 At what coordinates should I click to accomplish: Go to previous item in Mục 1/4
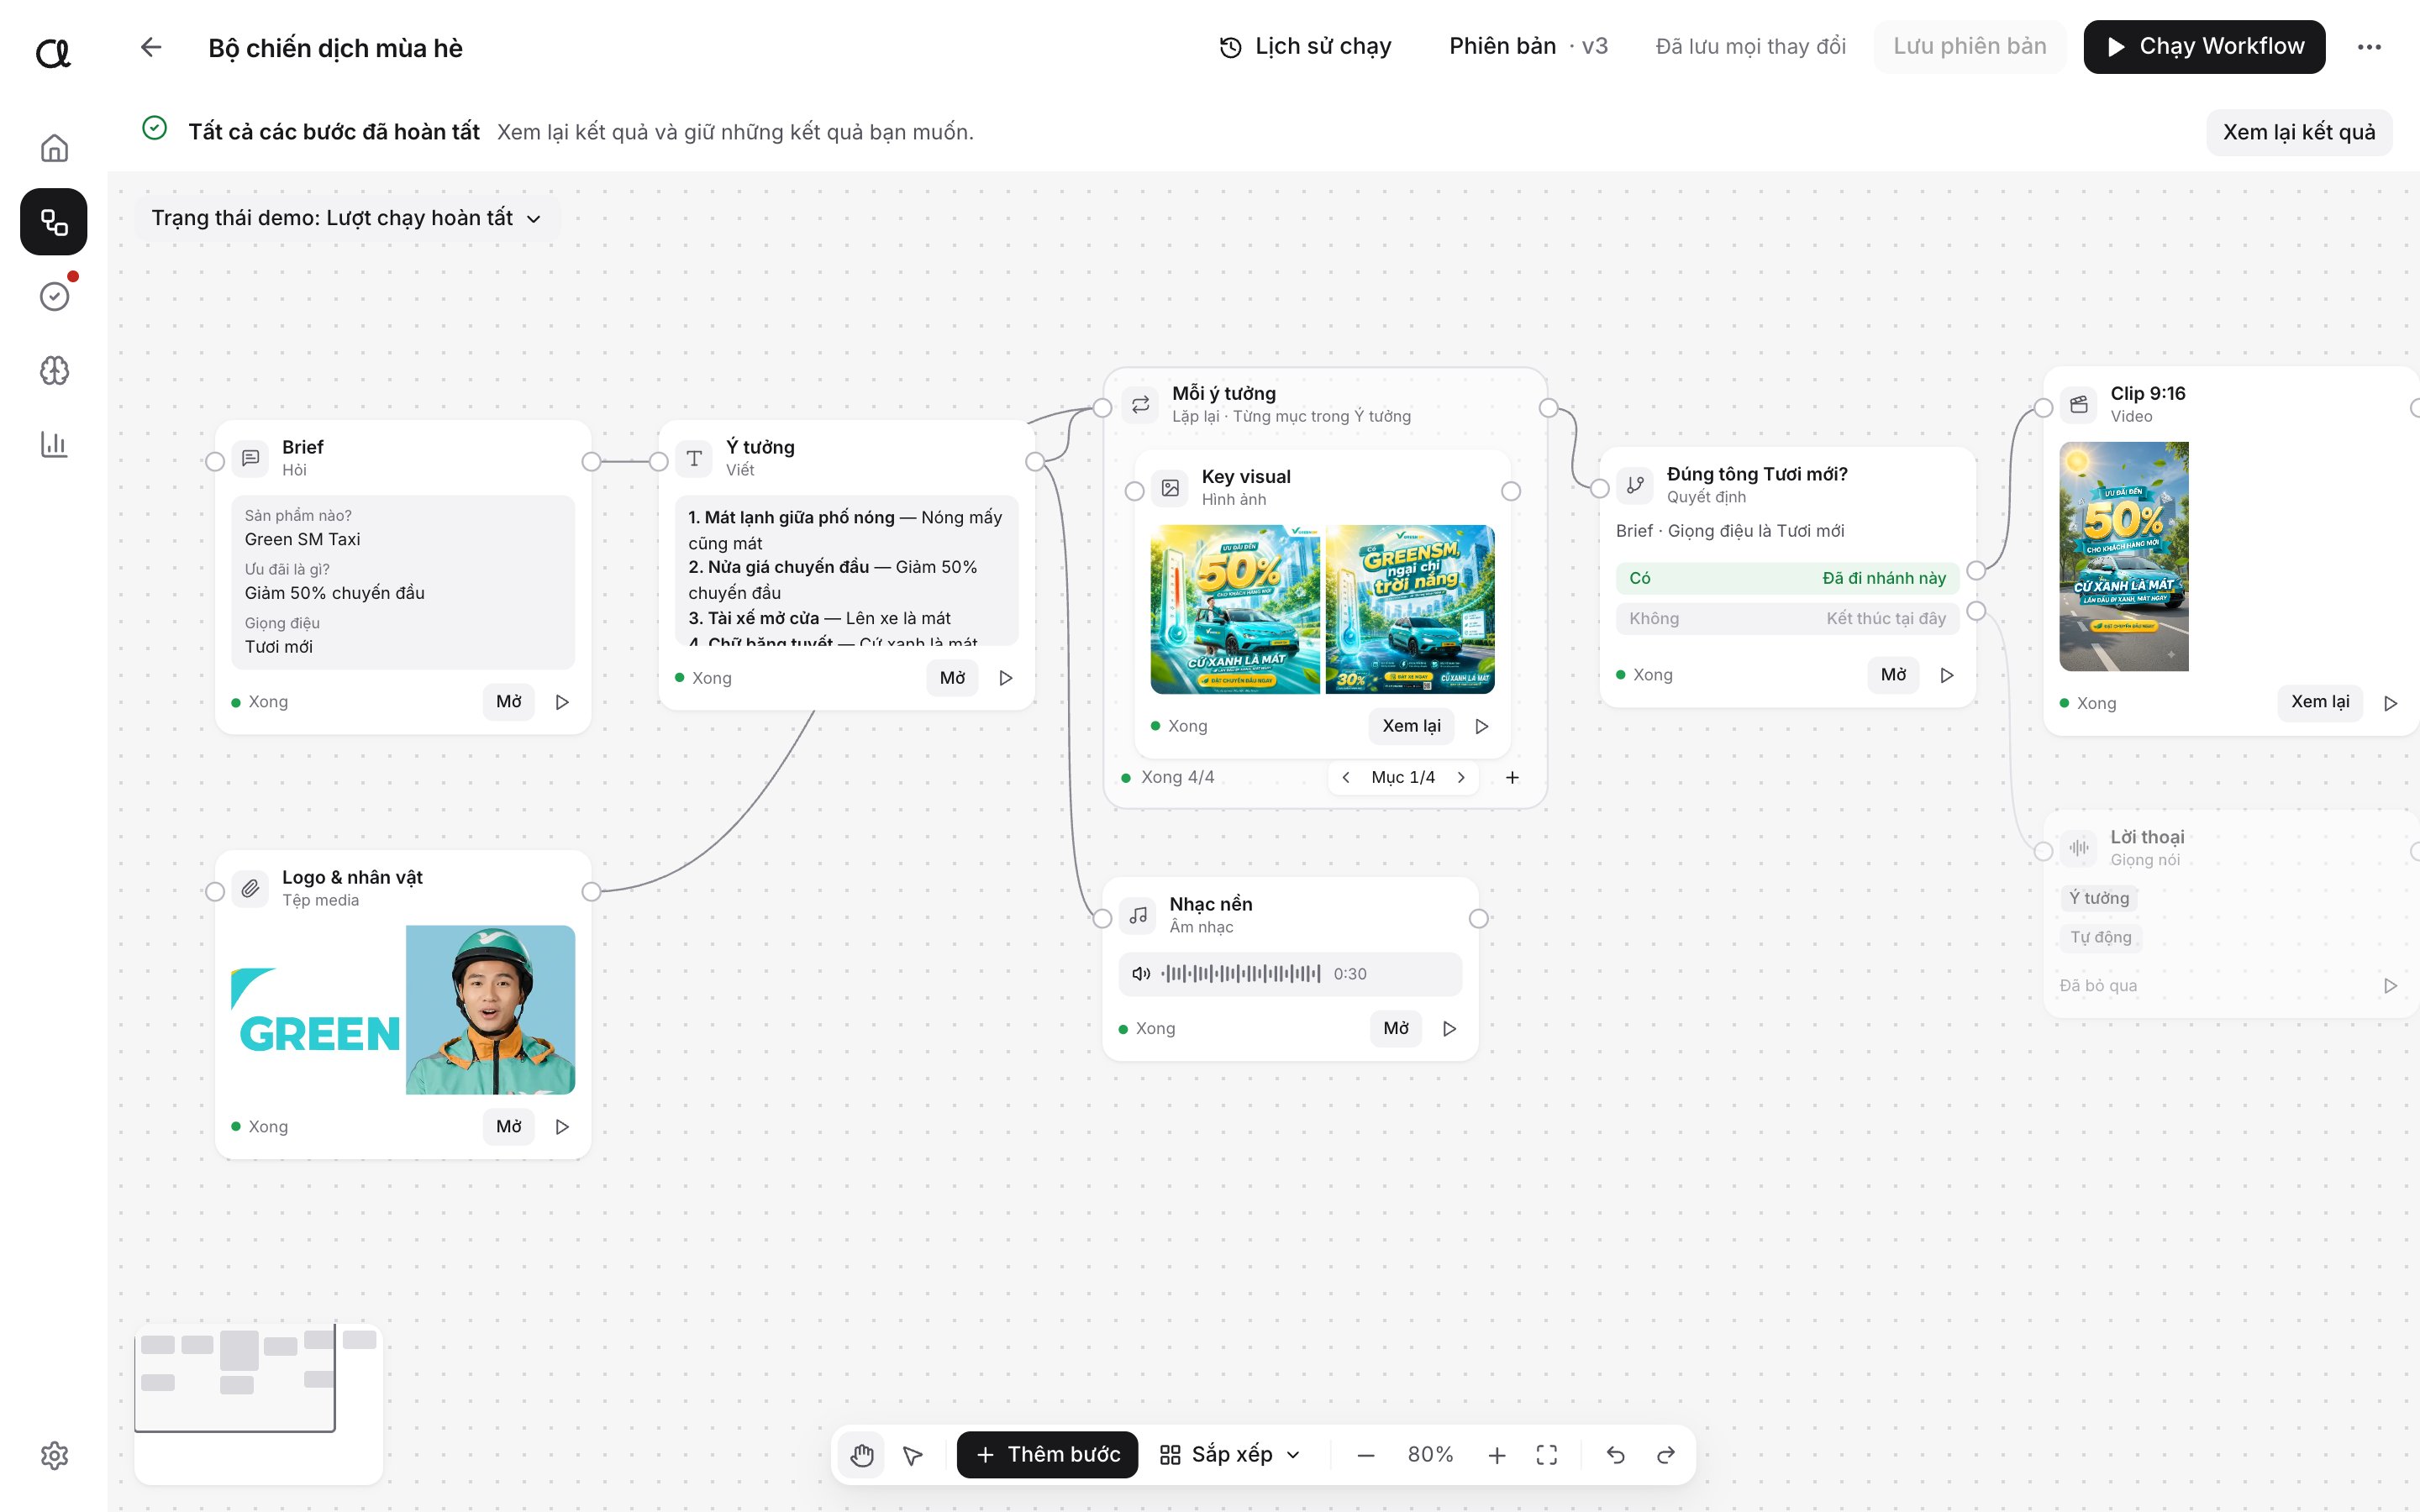tap(1346, 777)
